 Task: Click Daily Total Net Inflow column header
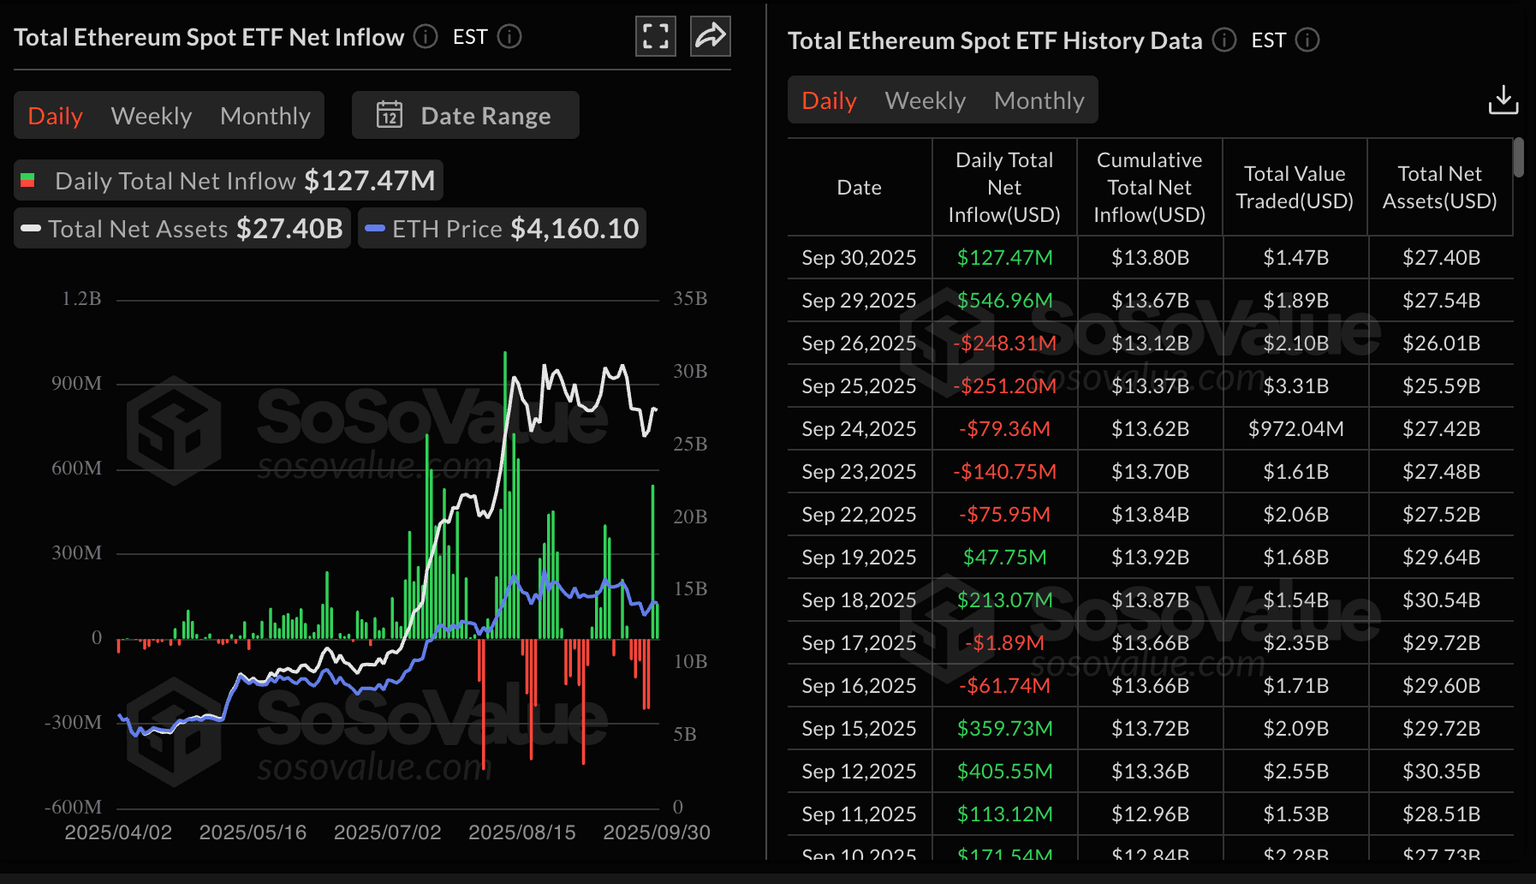pyautogui.click(x=1004, y=187)
